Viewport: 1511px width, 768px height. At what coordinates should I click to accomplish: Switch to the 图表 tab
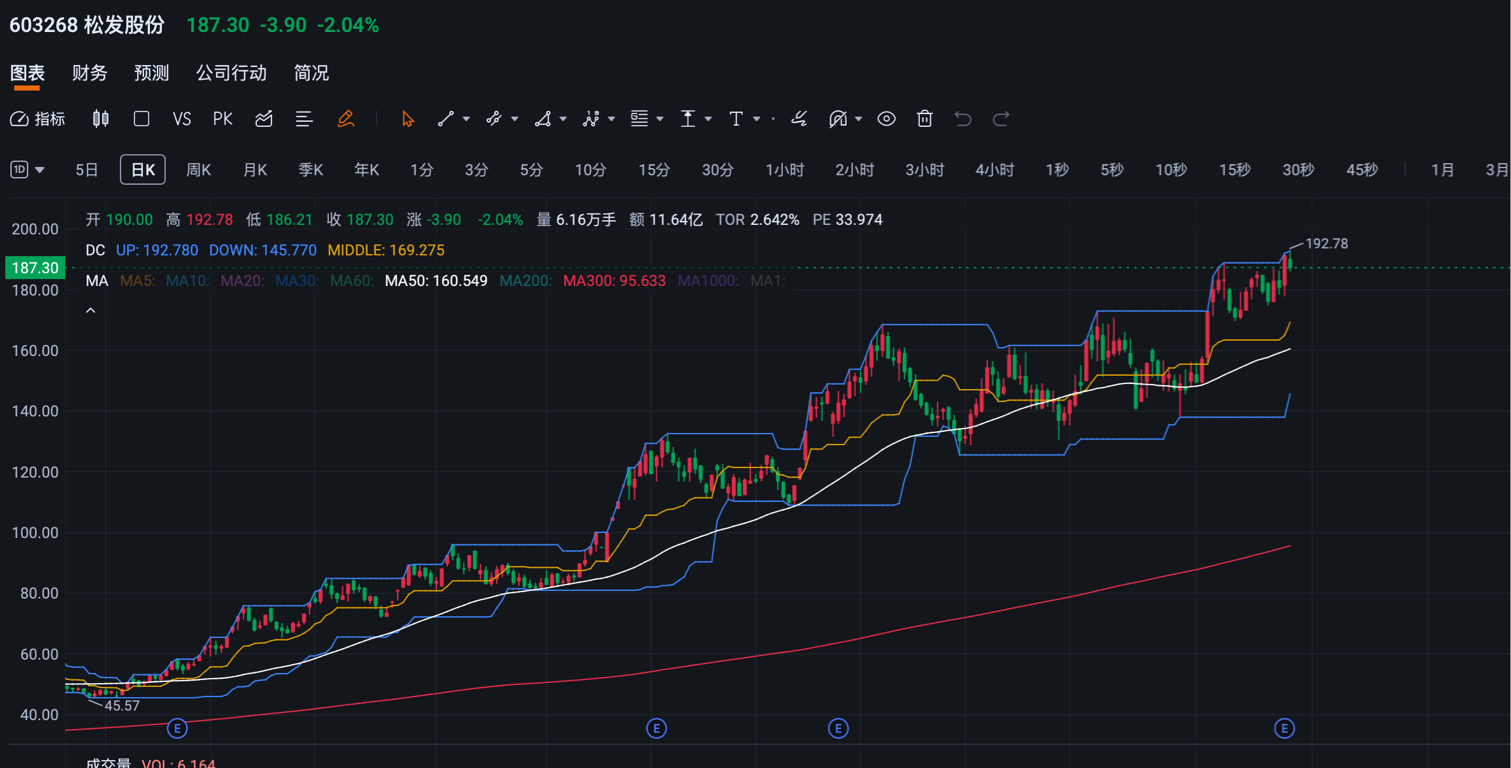(28, 73)
